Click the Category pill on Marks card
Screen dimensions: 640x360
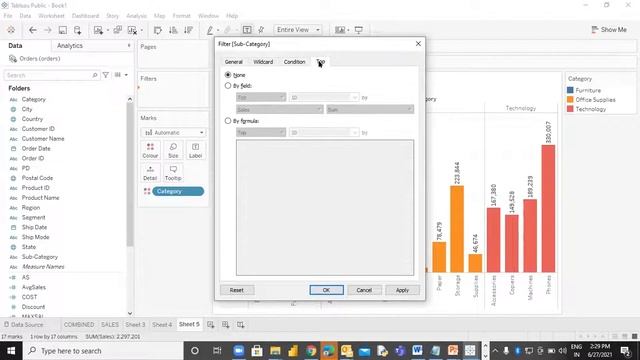click(178, 191)
